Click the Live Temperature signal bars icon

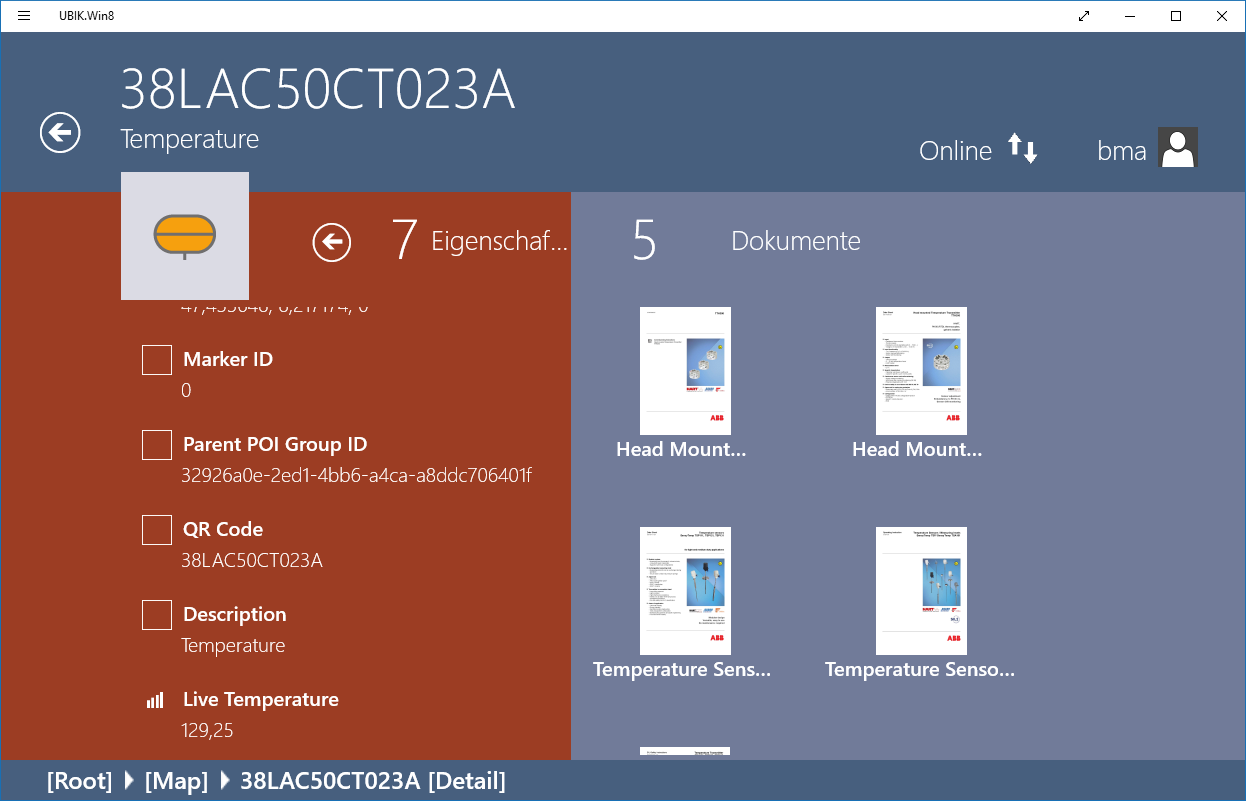tap(155, 700)
